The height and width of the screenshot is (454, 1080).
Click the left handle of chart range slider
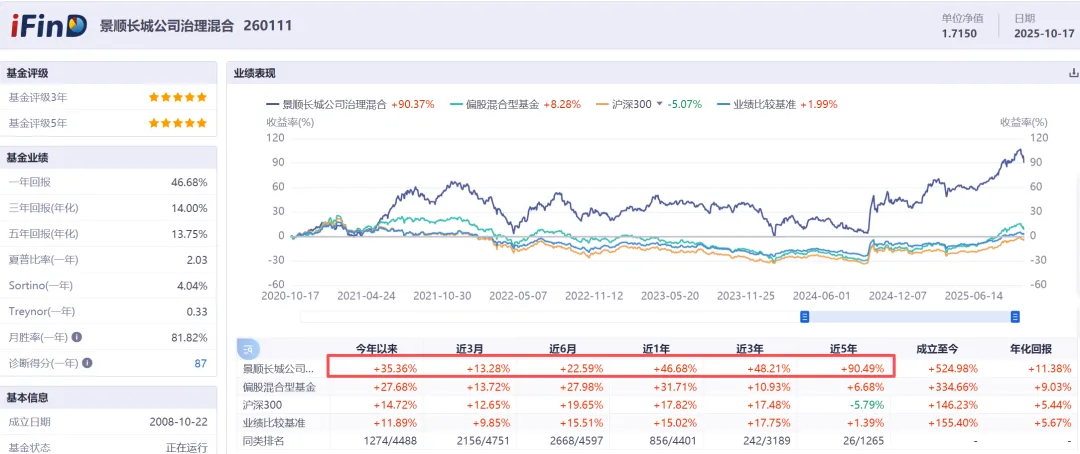[804, 317]
